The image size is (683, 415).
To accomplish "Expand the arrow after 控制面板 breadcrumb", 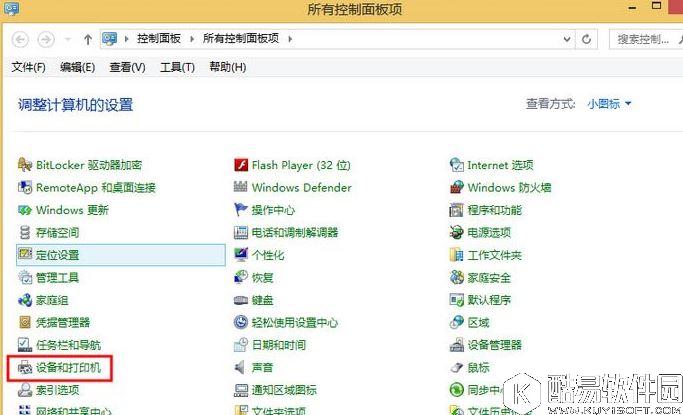I will 192,39.
